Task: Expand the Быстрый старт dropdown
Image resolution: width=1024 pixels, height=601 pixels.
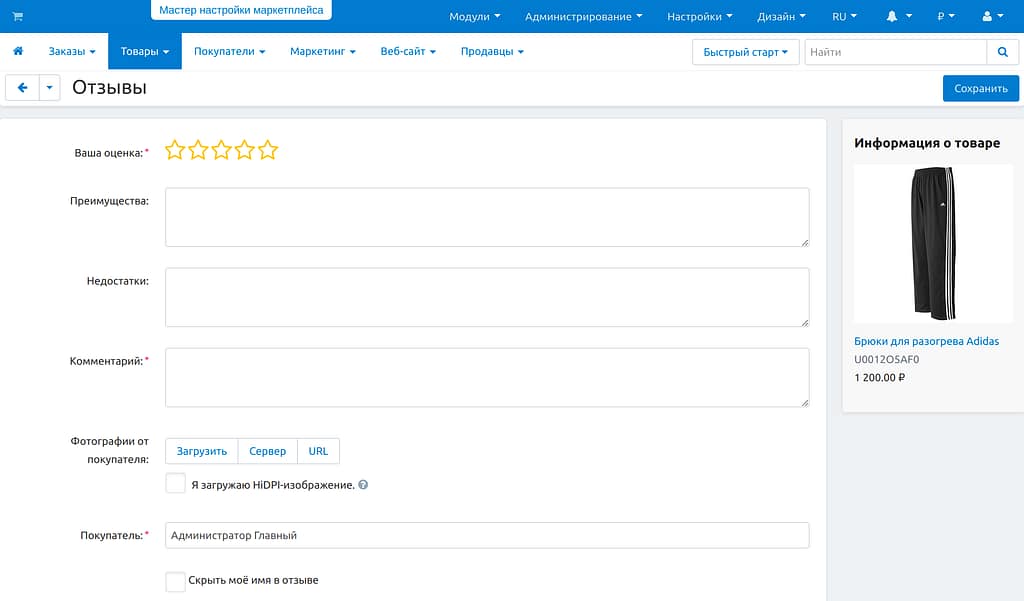Action: point(745,52)
